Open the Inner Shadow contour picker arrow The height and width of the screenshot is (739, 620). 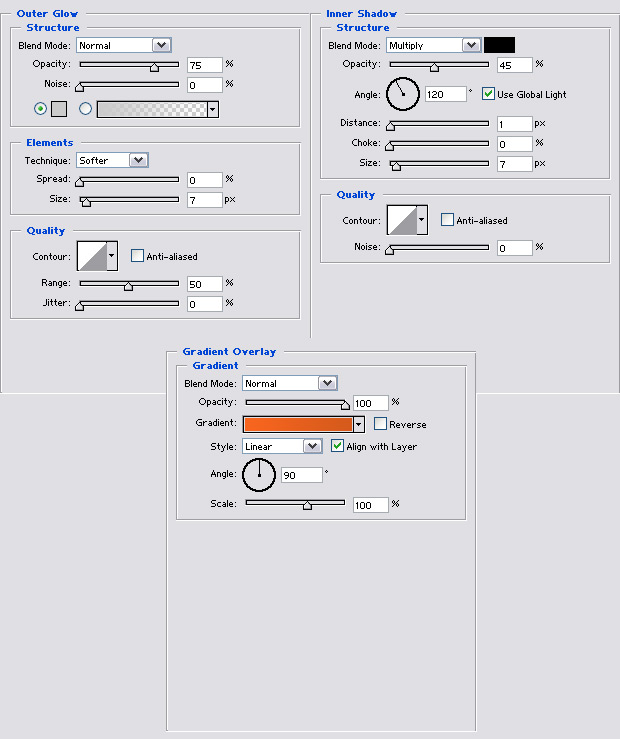tap(422, 220)
